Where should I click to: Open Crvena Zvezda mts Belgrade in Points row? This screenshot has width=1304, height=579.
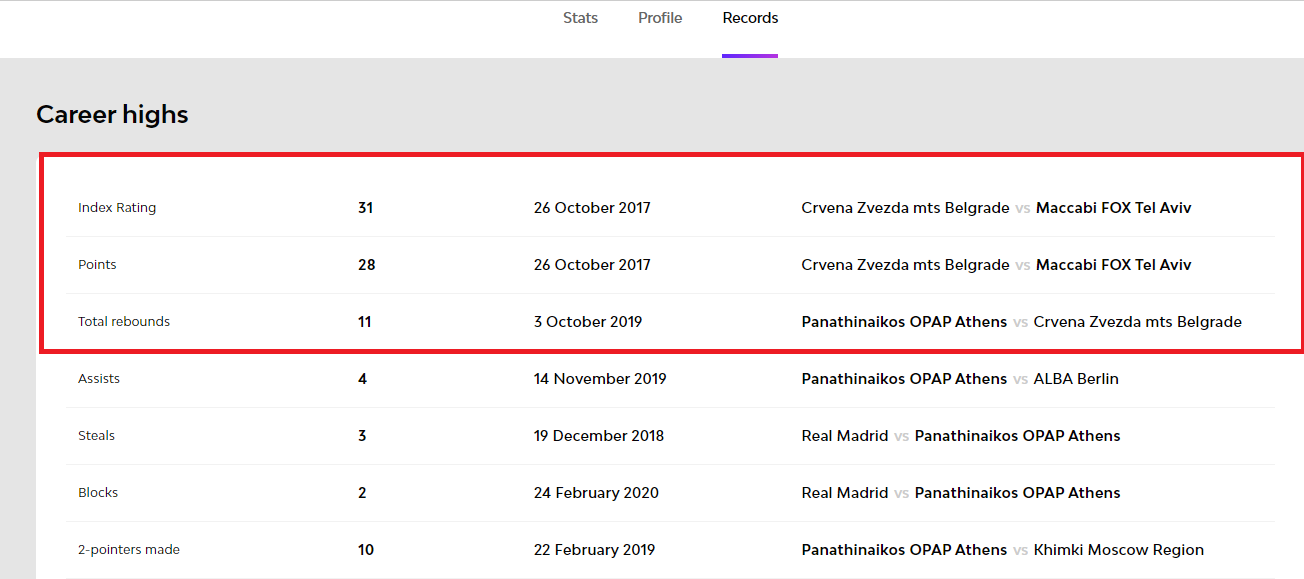(x=905, y=265)
